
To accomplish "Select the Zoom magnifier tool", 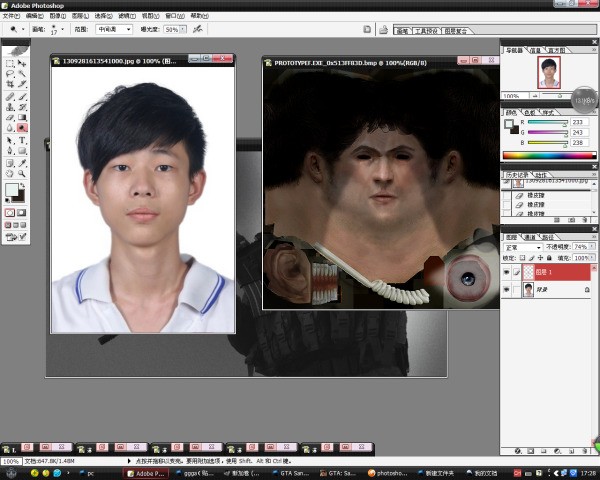I will pos(22,173).
